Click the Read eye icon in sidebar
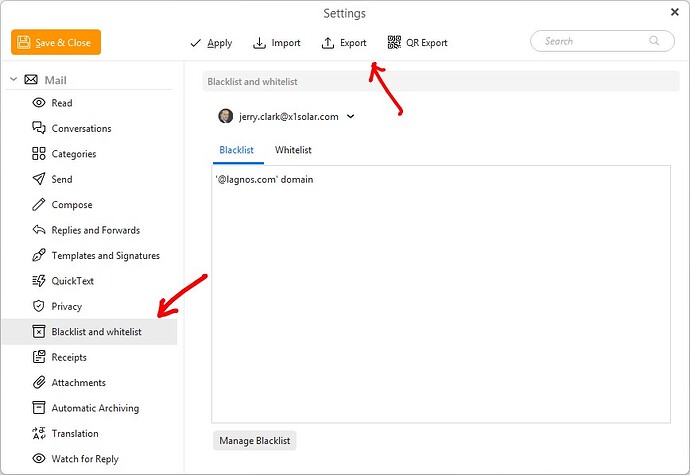 [39, 103]
